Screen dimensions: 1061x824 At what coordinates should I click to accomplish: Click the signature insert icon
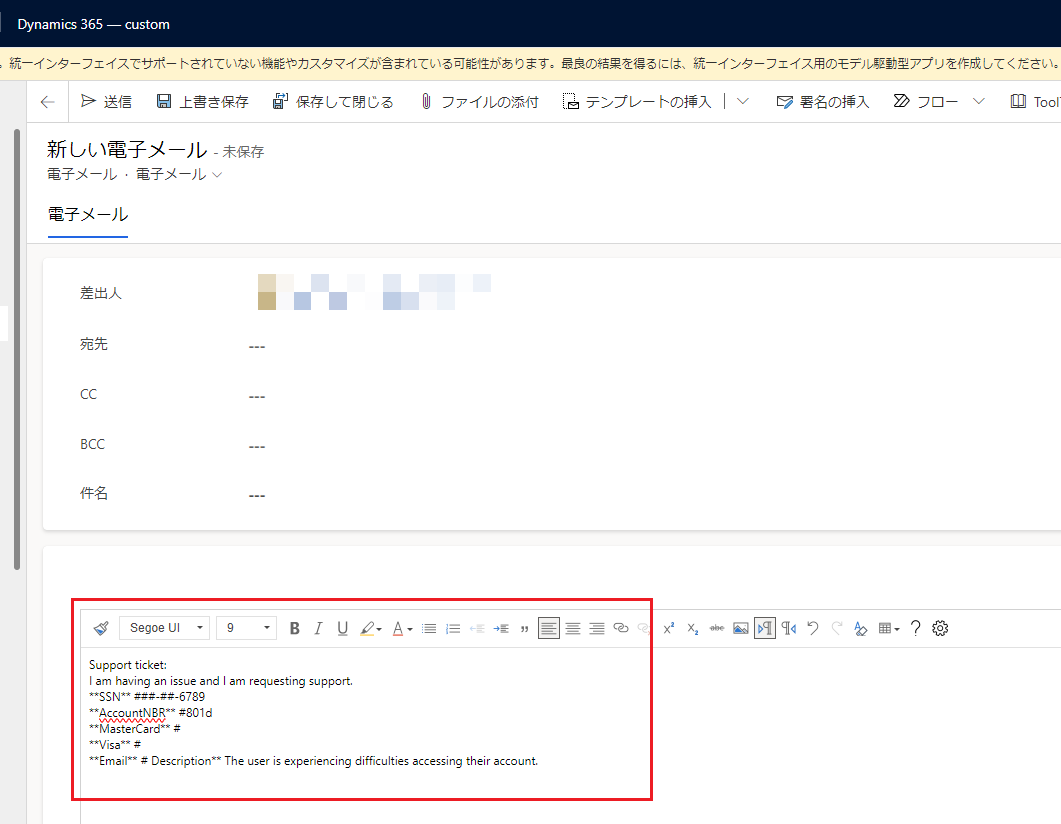(784, 101)
